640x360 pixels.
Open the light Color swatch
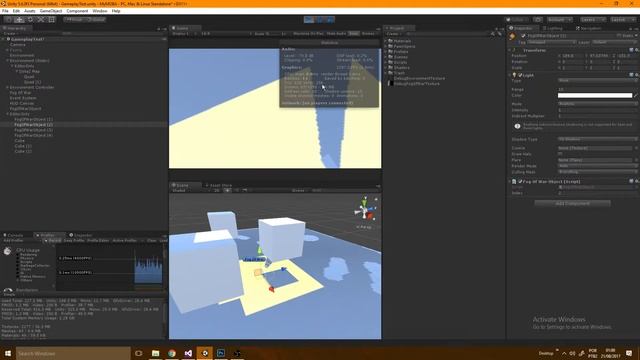595,96
